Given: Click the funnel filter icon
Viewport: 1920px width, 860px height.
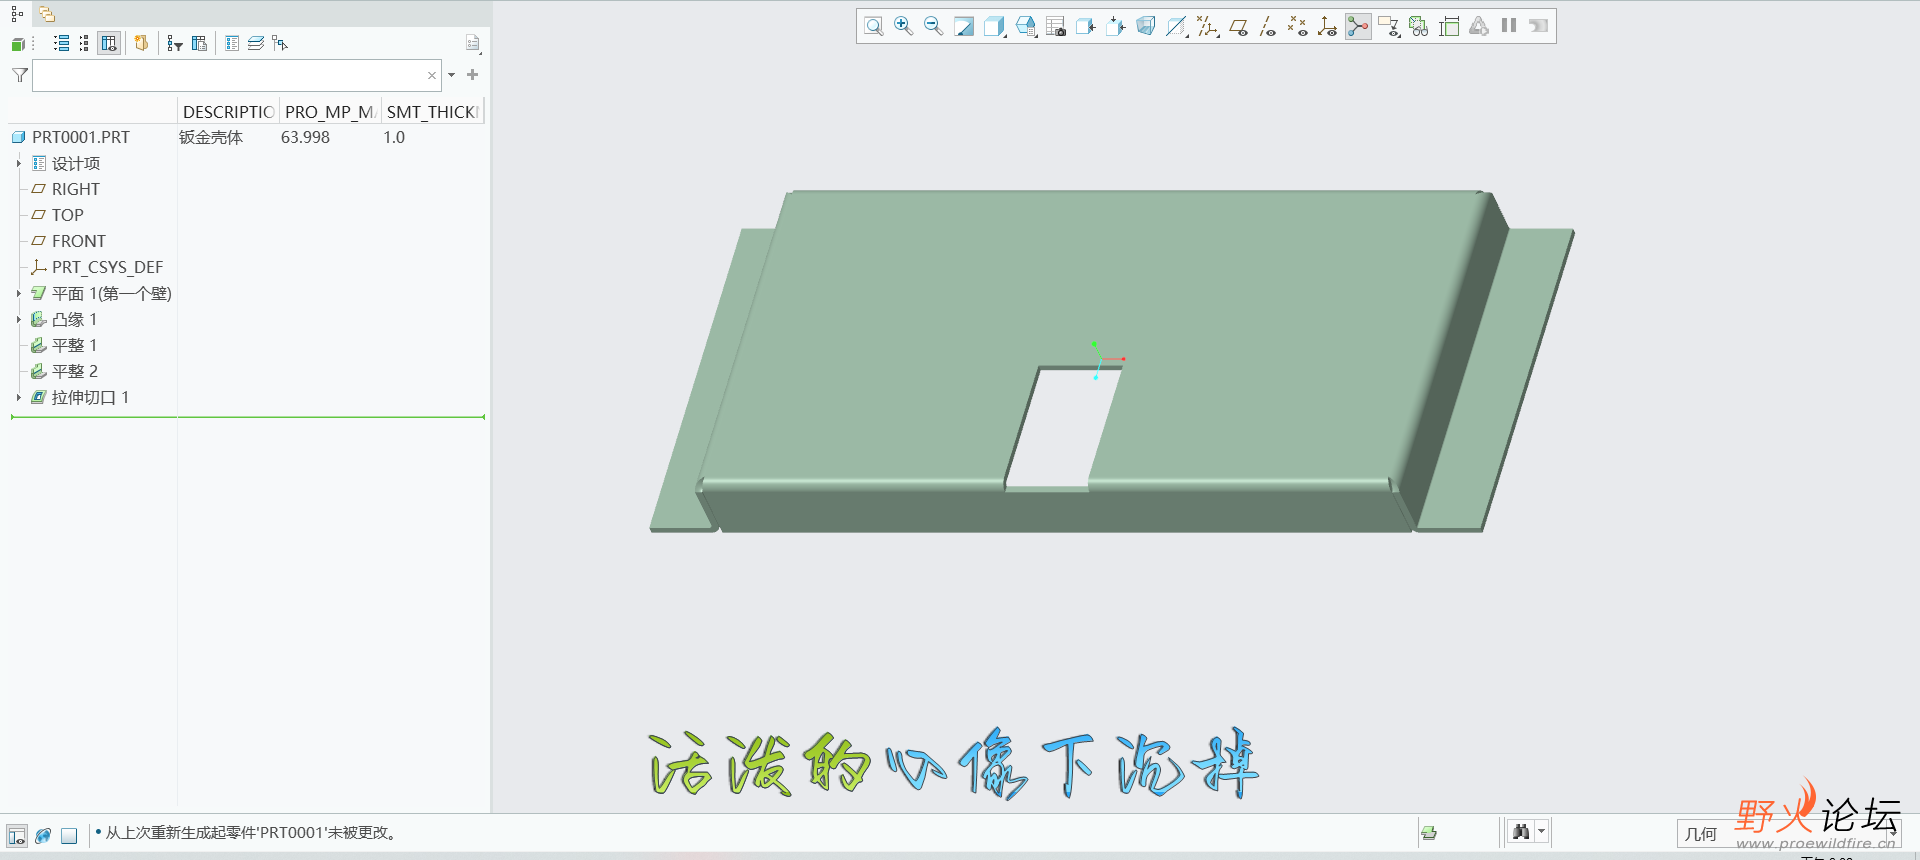Looking at the screenshot, I should click(x=20, y=76).
